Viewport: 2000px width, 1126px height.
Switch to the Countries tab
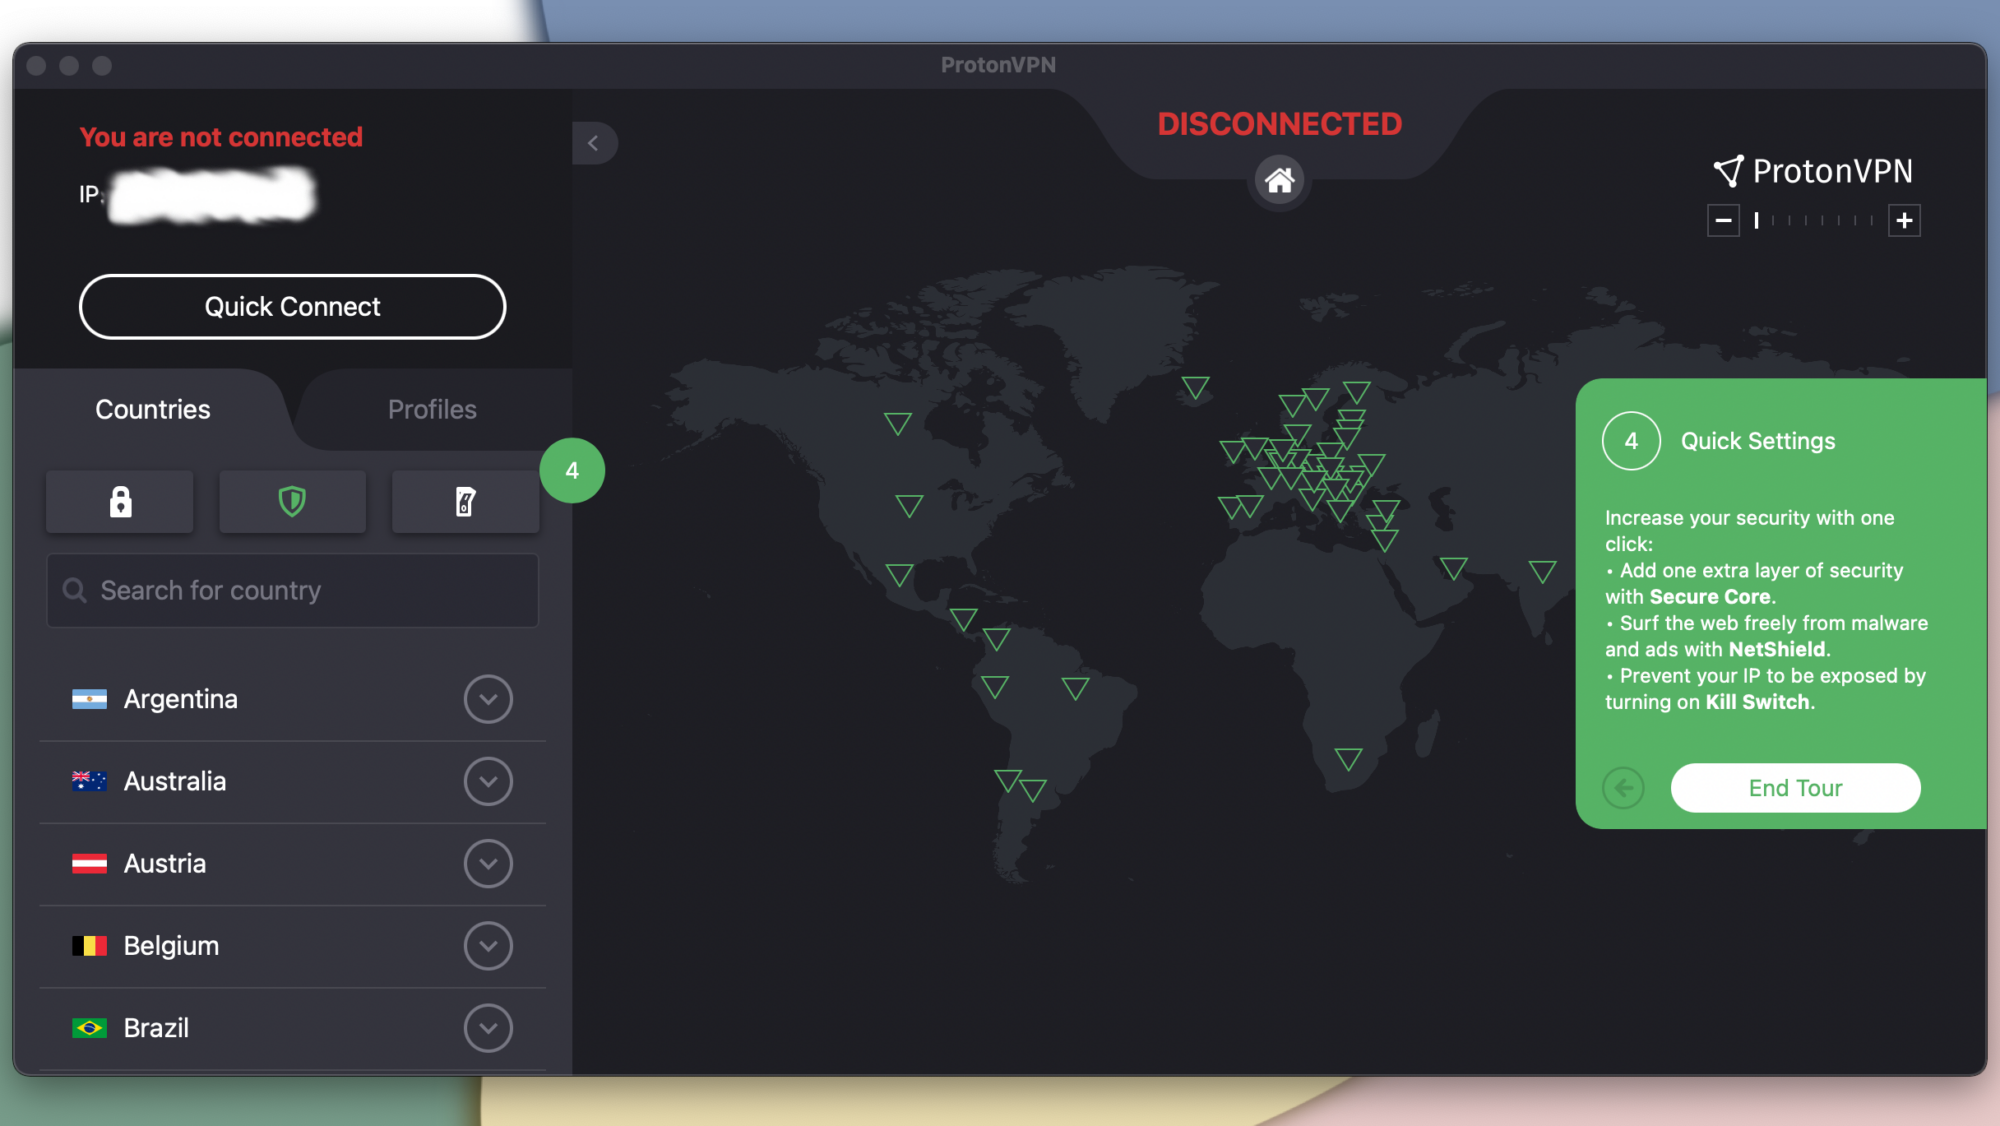(x=153, y=409)
